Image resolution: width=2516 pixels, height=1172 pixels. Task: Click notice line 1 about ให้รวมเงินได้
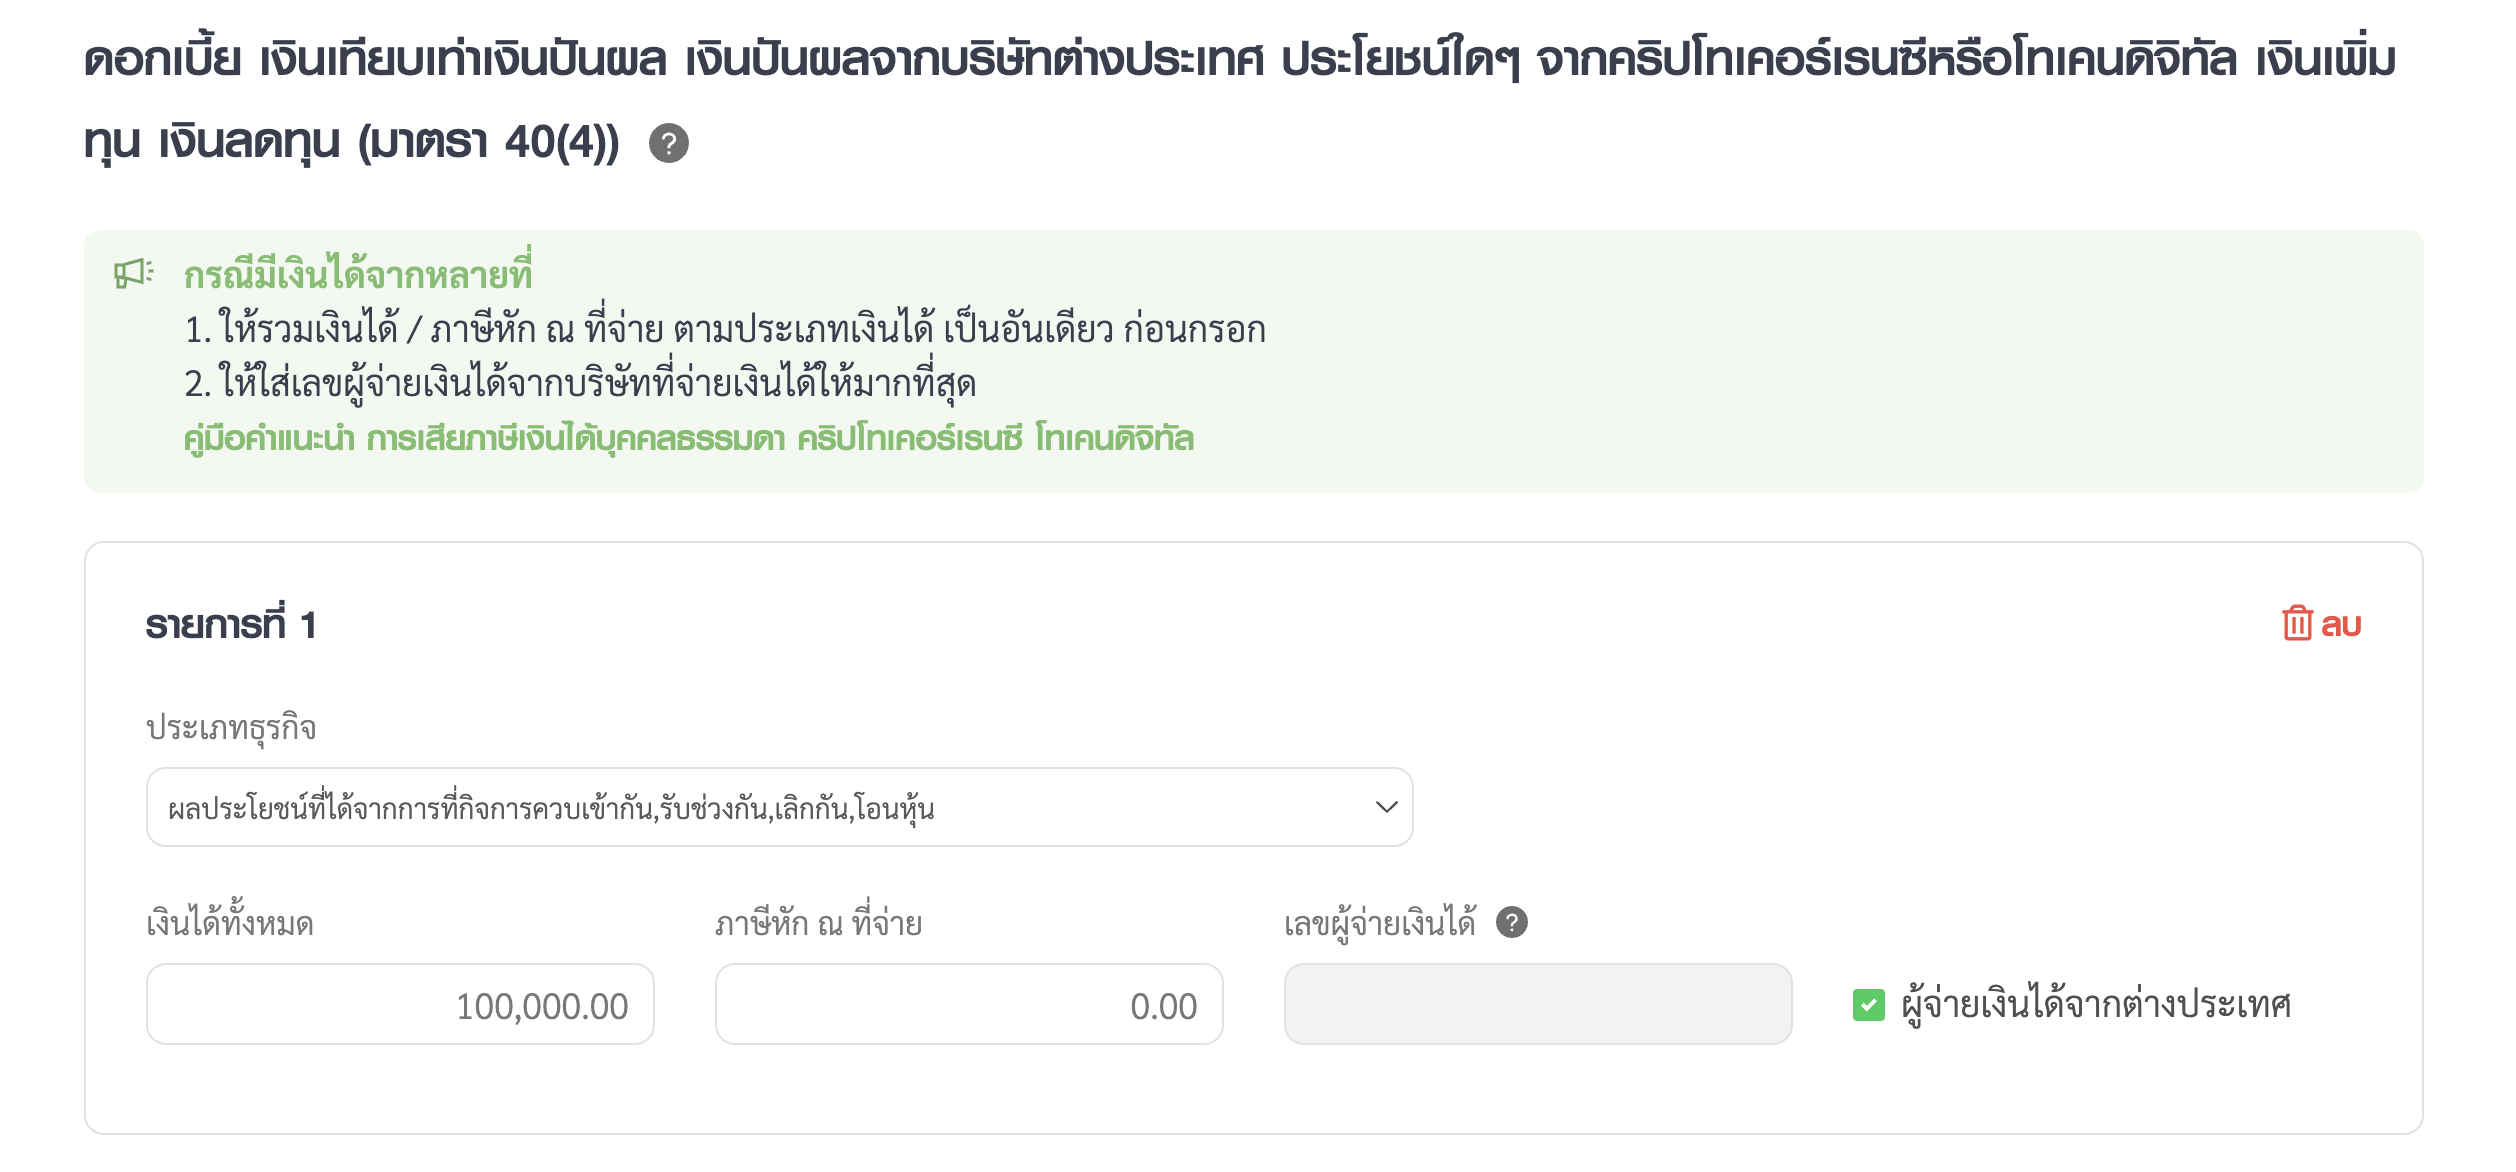[725, 329]
